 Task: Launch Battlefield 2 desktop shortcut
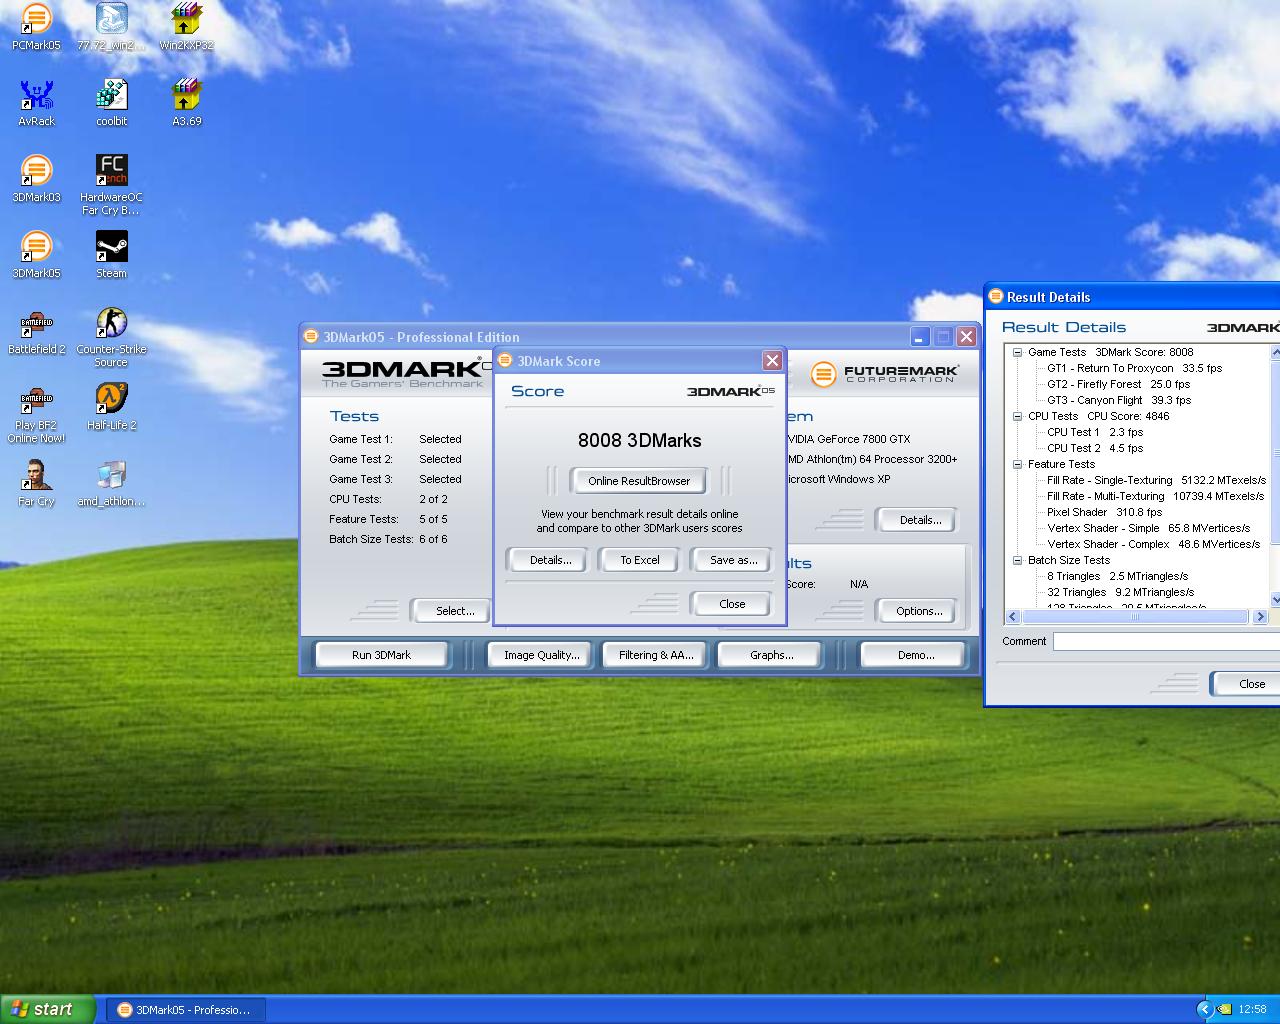[36, 331]
